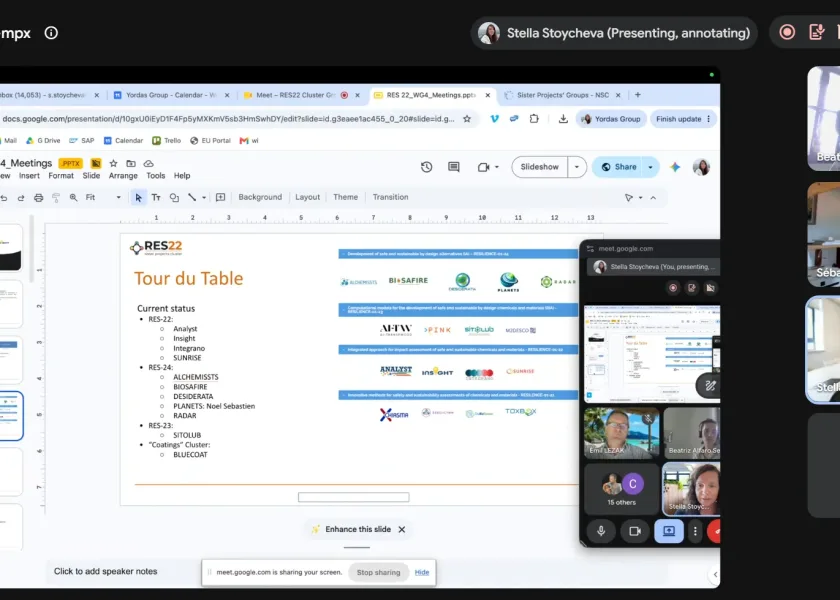Expand the Line tool dropdown arrow

pos(204,198)
